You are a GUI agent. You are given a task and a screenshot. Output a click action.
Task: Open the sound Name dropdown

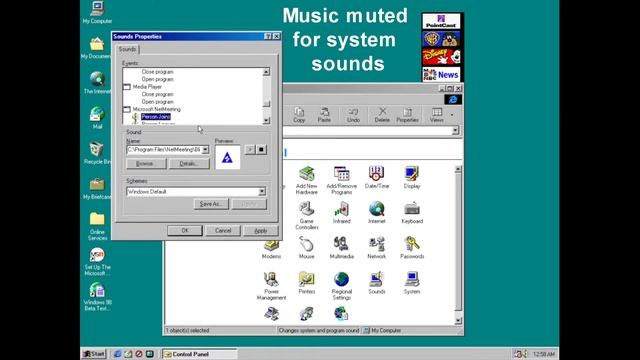click(205, 150)
